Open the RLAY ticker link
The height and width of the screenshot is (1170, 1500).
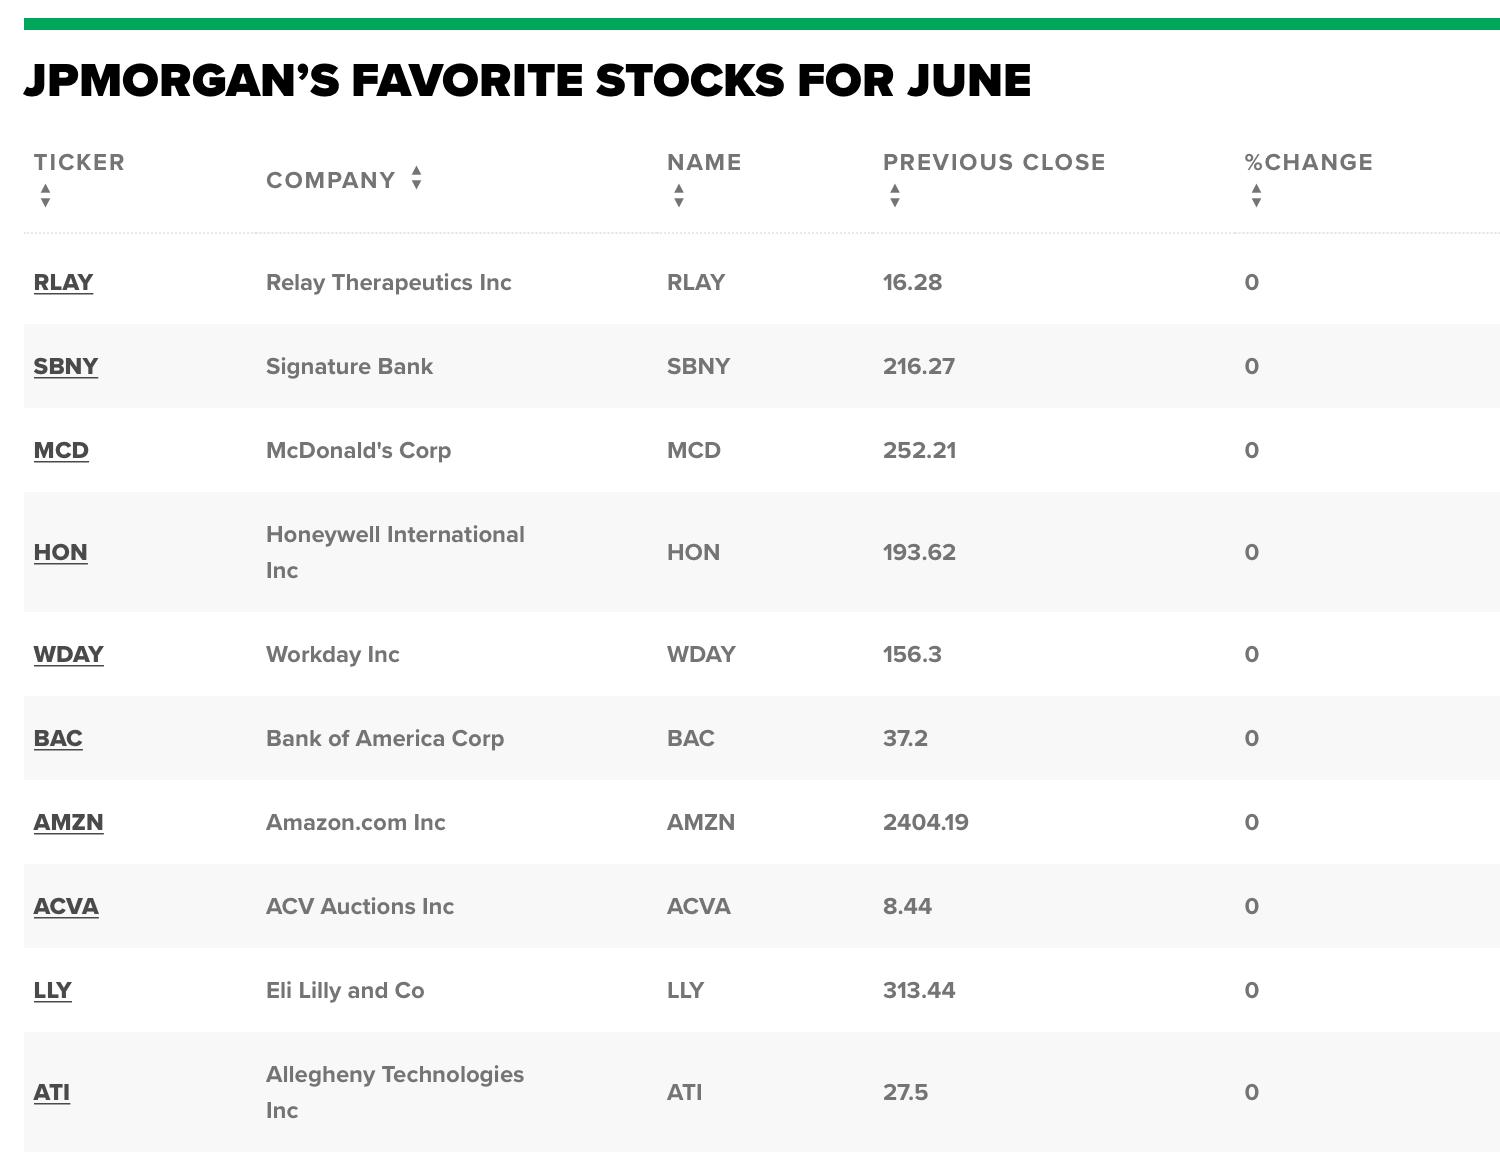(x=63, y=282)
